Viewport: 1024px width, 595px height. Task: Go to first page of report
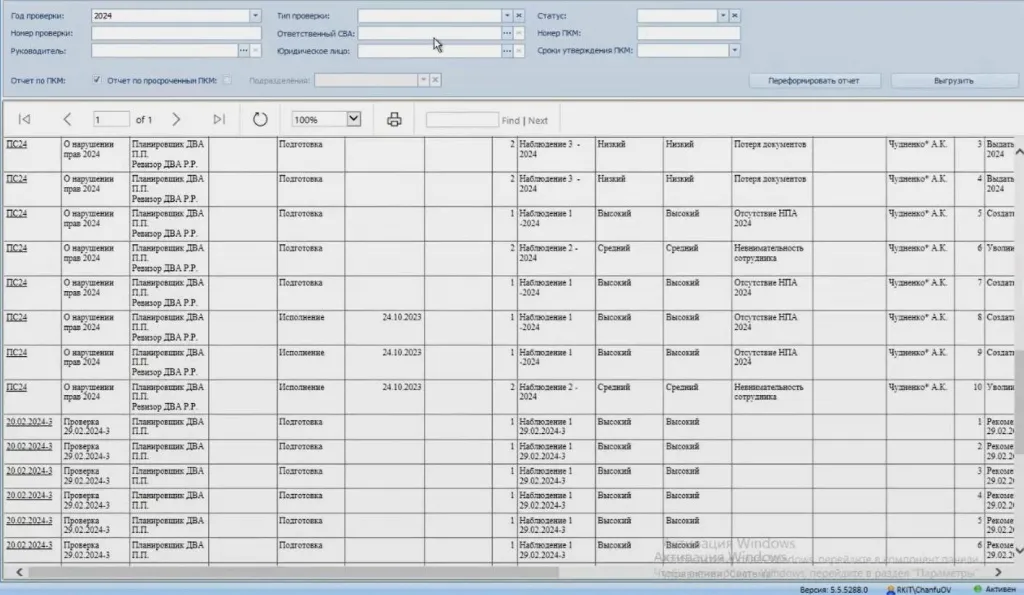[x=24, y=120]
